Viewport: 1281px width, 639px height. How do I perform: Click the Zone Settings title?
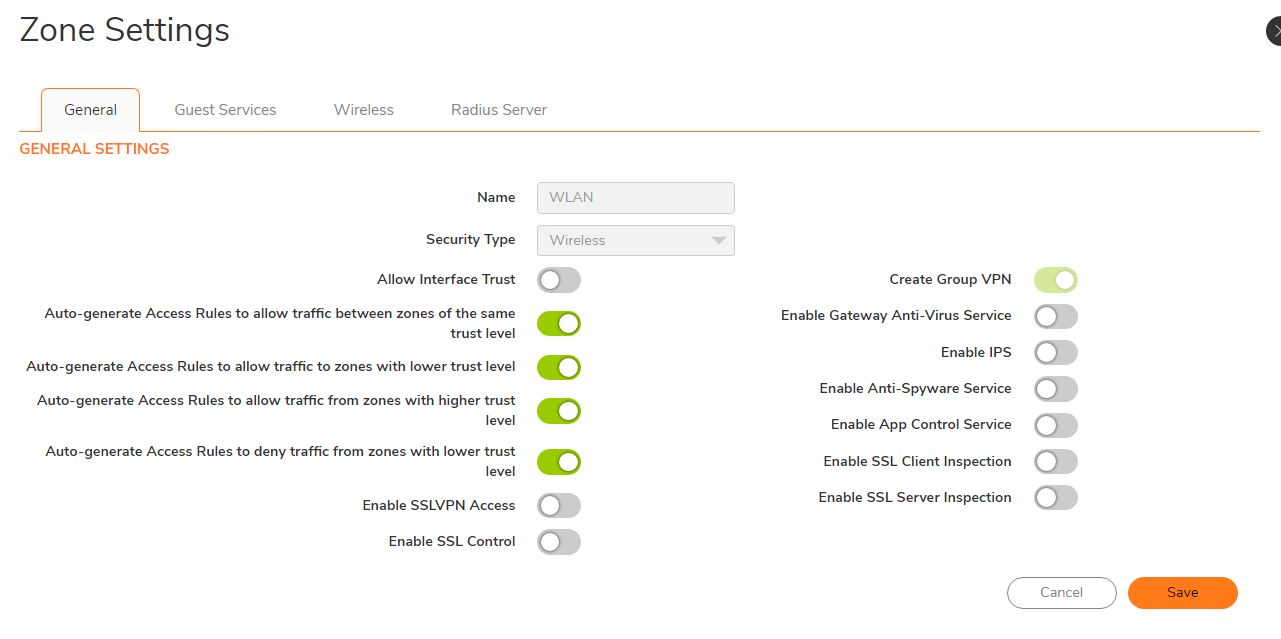tap(125, 30)
